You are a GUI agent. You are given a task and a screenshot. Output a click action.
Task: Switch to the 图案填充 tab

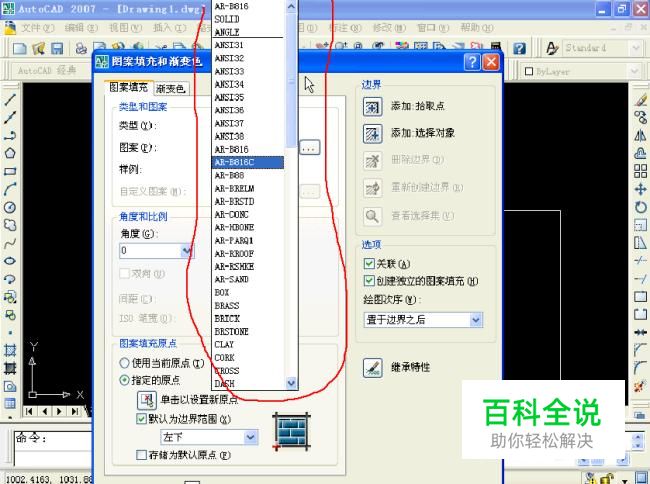tap(129, 87)
